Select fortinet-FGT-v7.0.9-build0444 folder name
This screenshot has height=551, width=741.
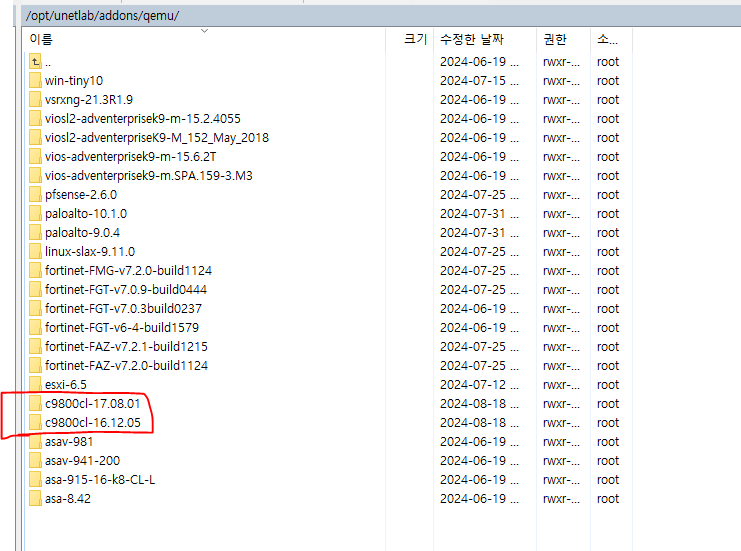[x=126, y=289]
